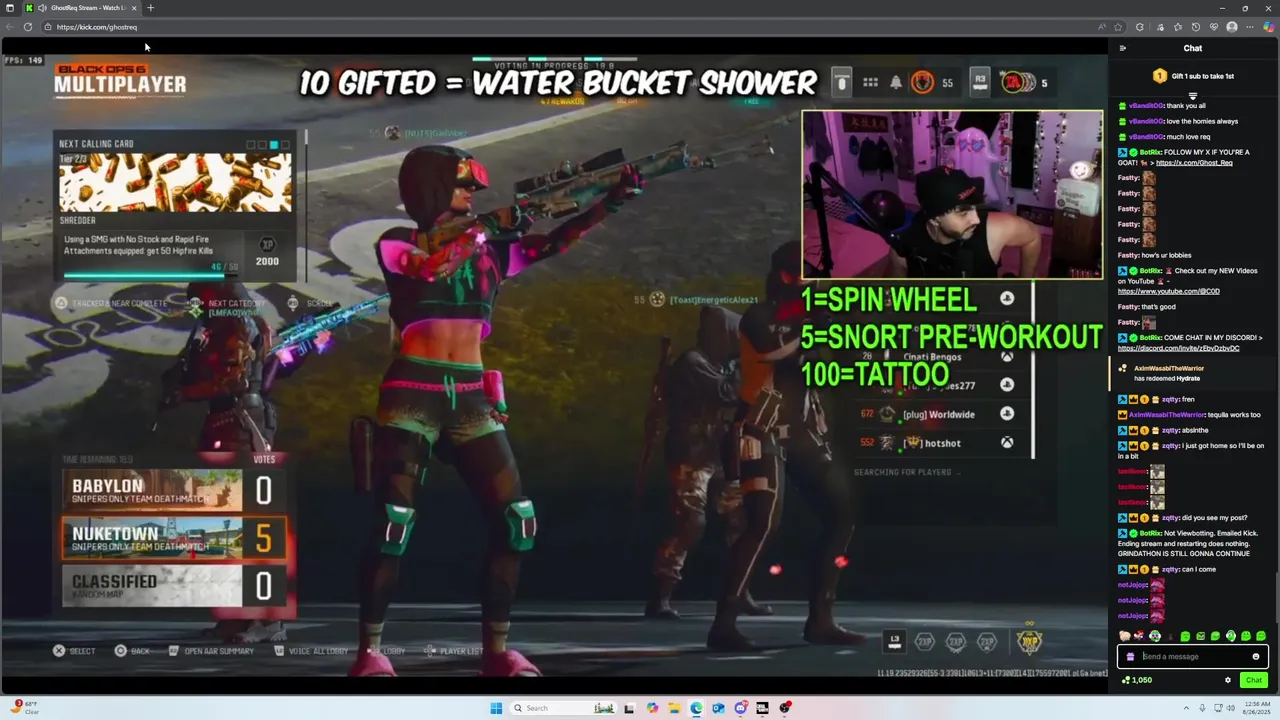Click the game's grid menu icon
1280x720 pixels.
pyautogui.click(x=870, y=83)
